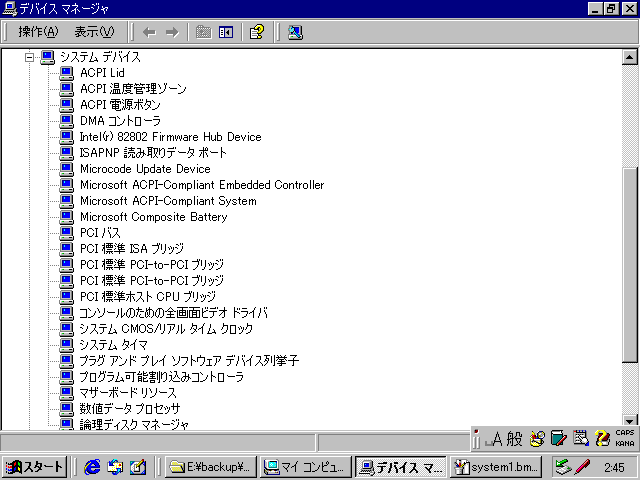
Task: Click the IME input mode A indicator
Action: pyautogui.click(x=493, y=439)
